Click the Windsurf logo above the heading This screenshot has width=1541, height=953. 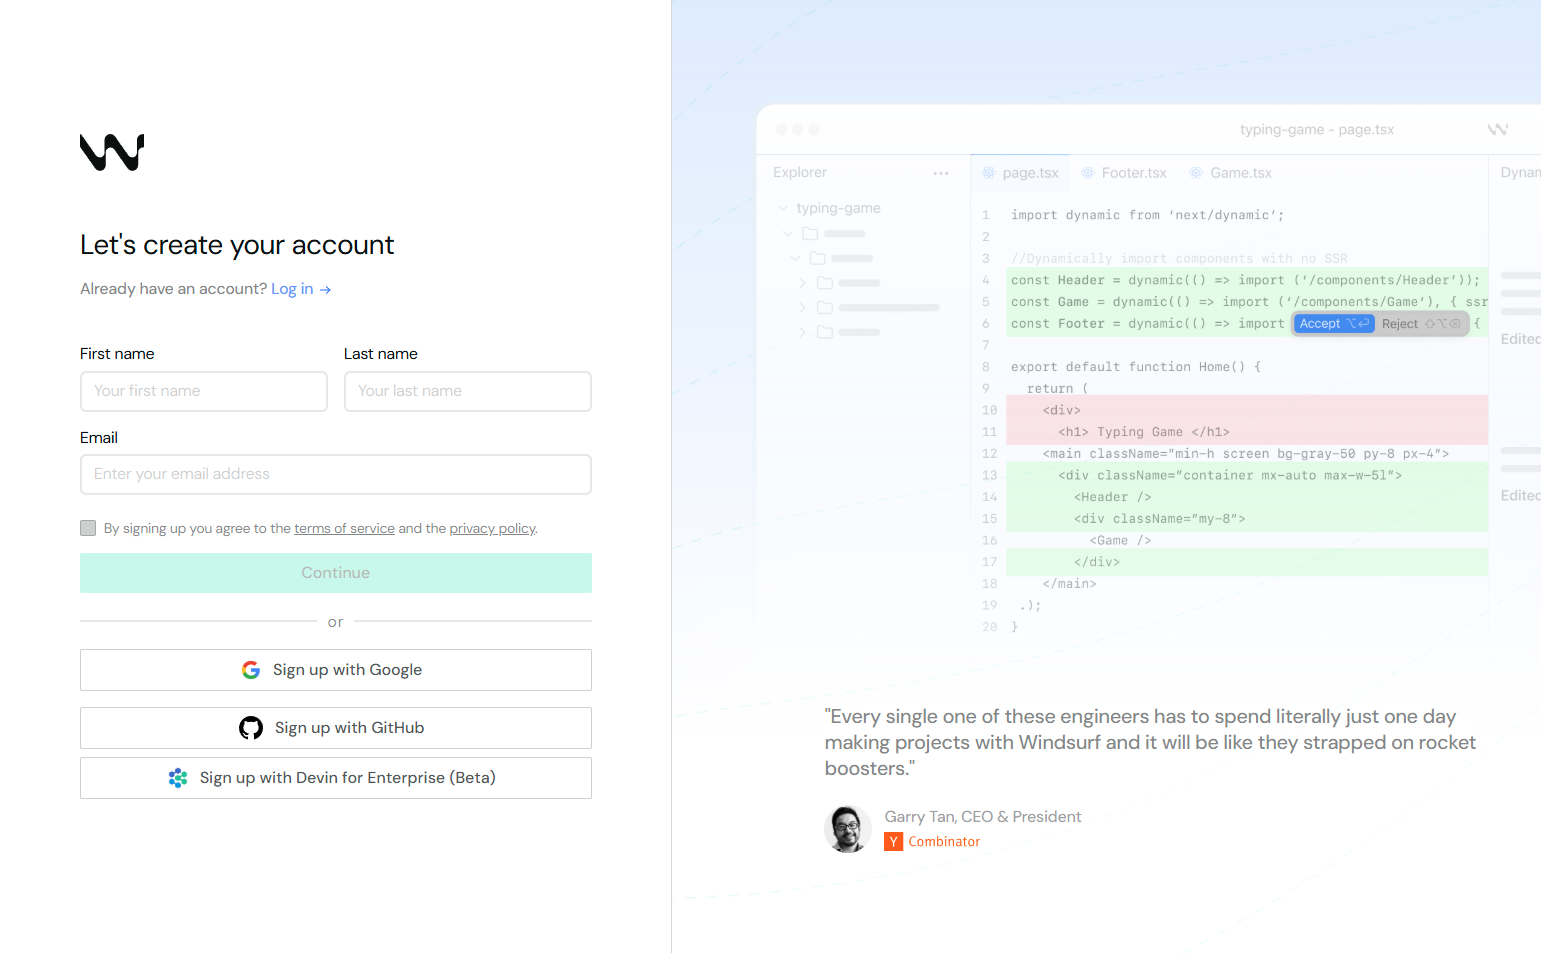(112, 152)
